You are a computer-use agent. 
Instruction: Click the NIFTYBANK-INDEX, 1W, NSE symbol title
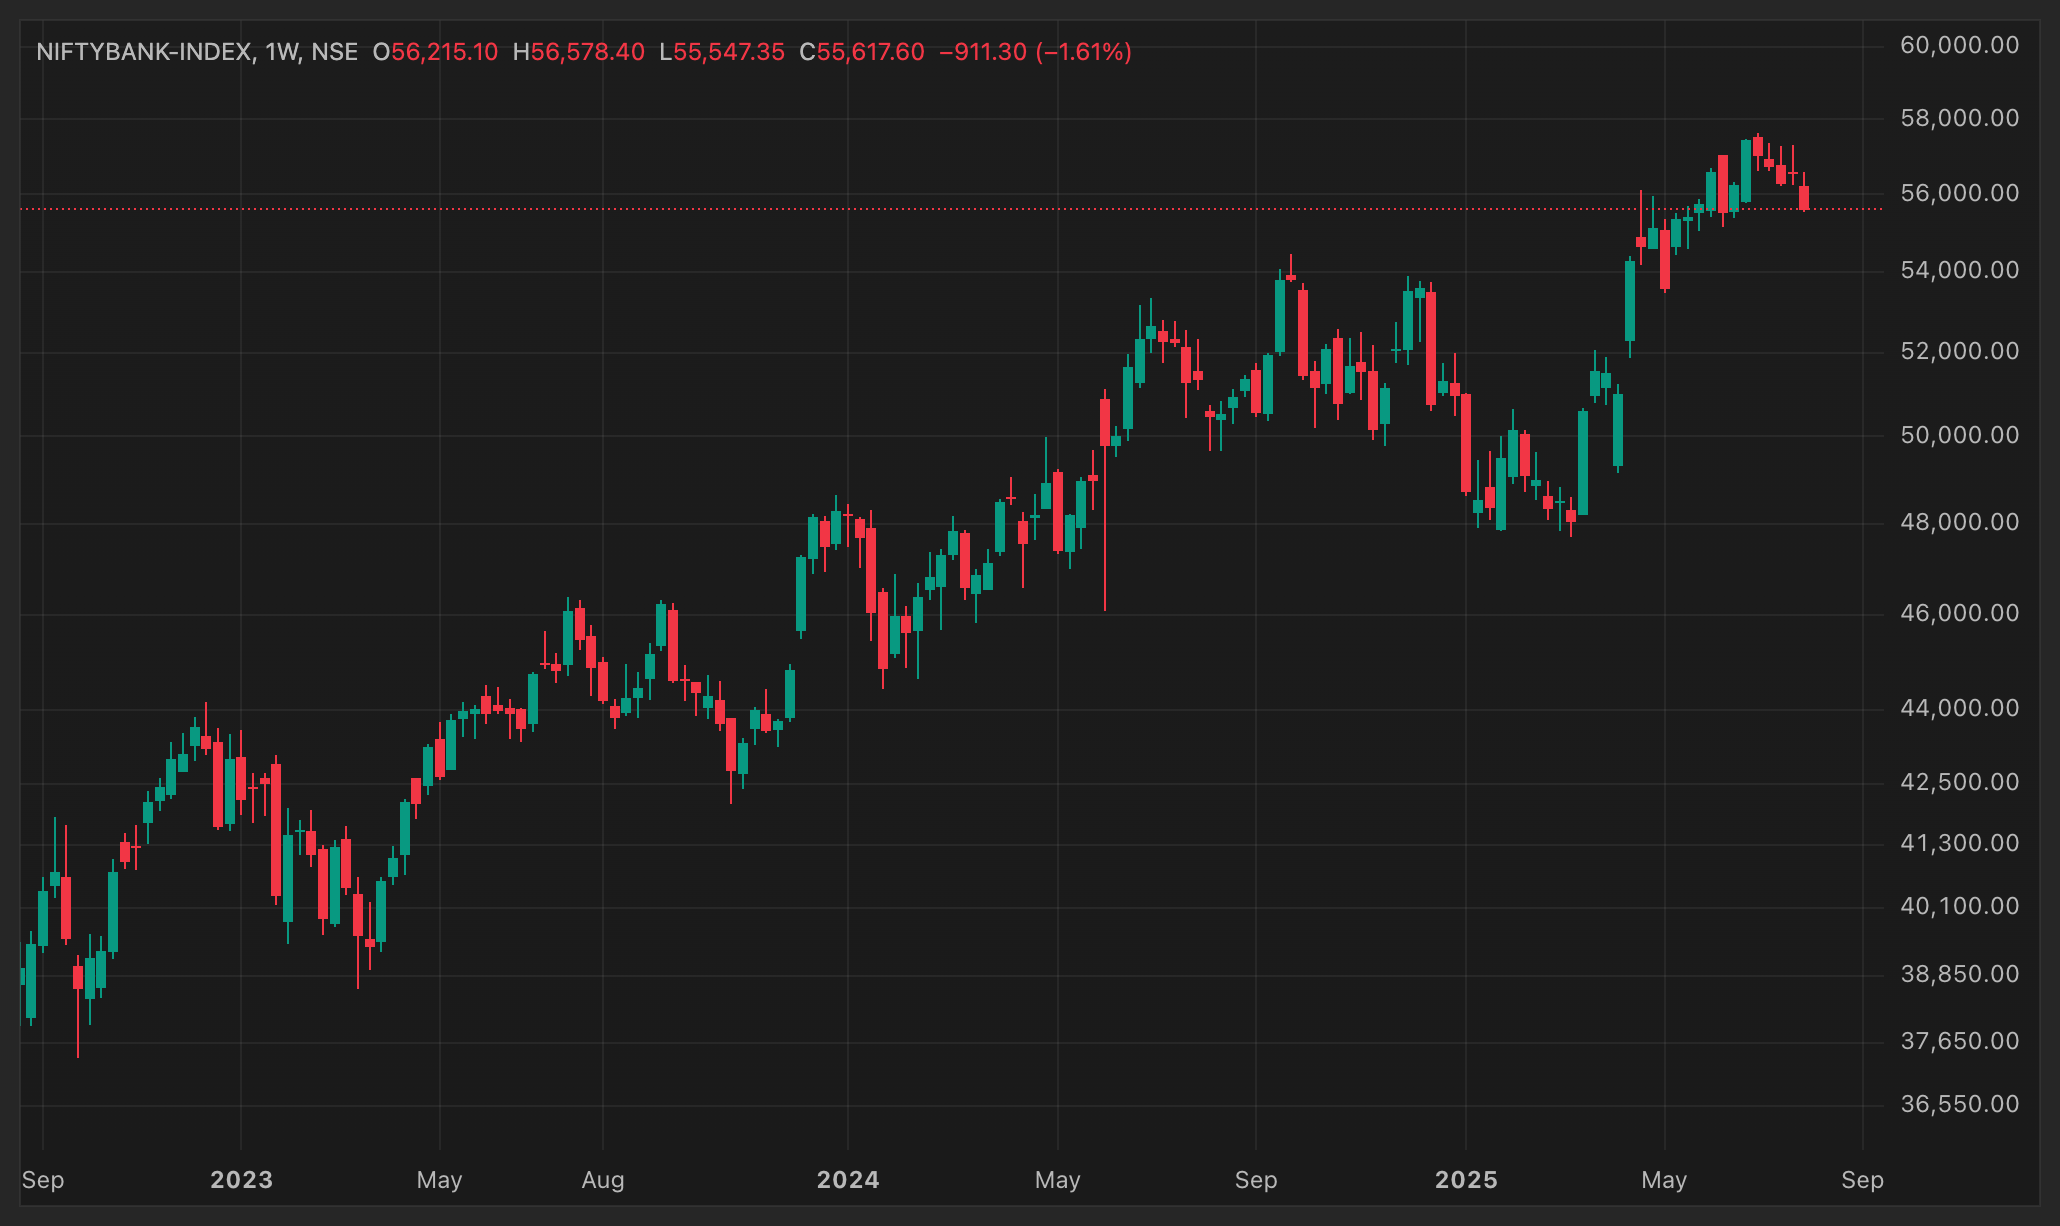coord(197,52)
